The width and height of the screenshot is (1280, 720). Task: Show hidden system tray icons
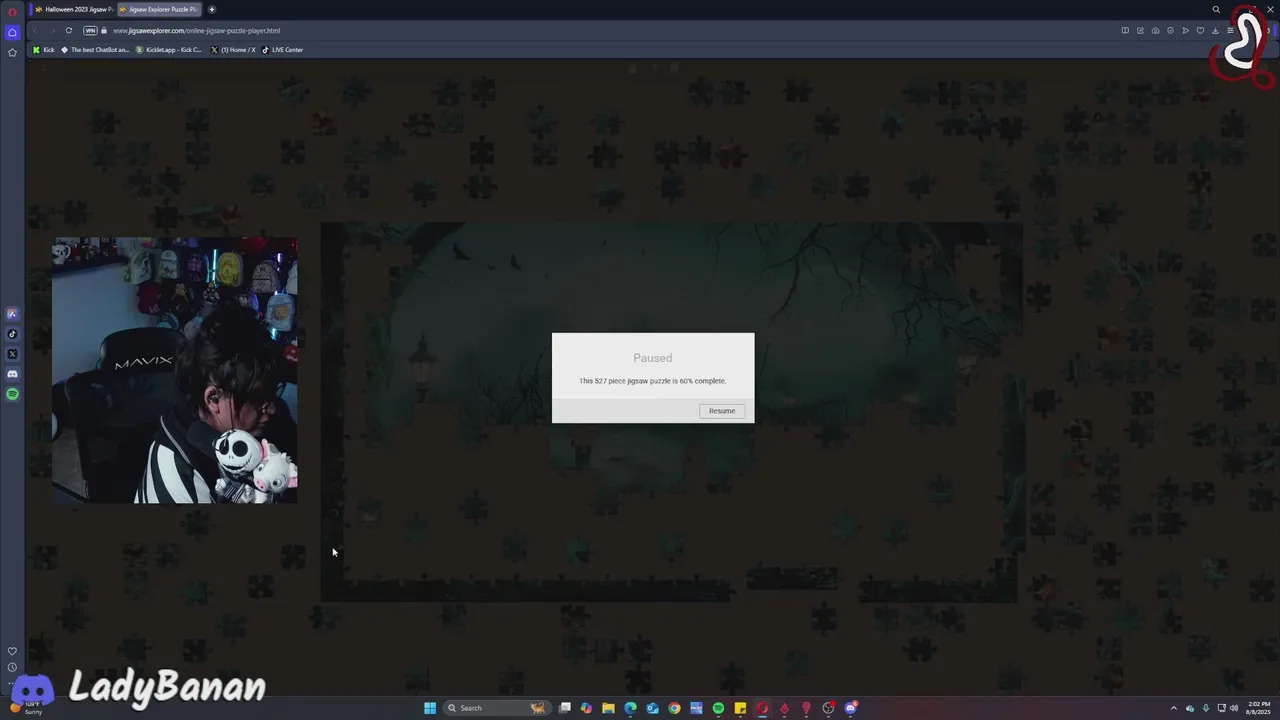tap(1174, 708)
